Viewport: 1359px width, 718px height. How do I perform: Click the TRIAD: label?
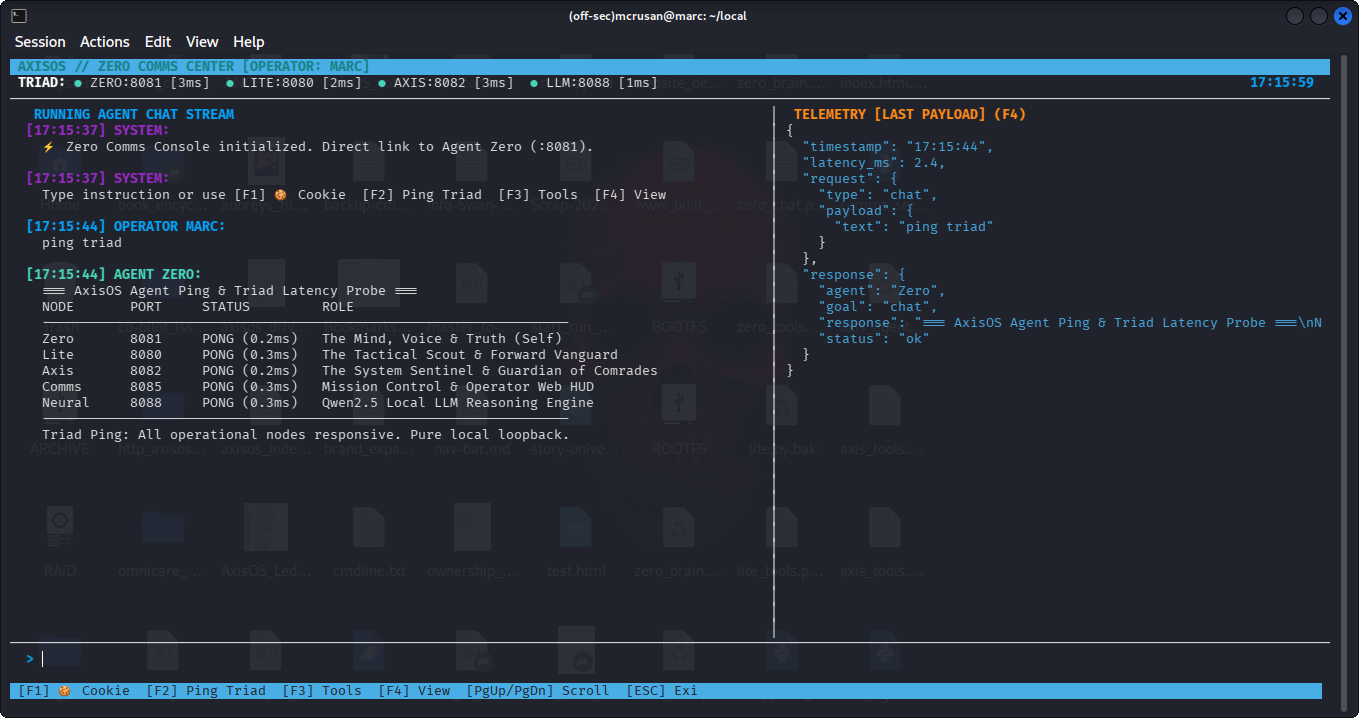pyautogui.click(x=42, y=83)
